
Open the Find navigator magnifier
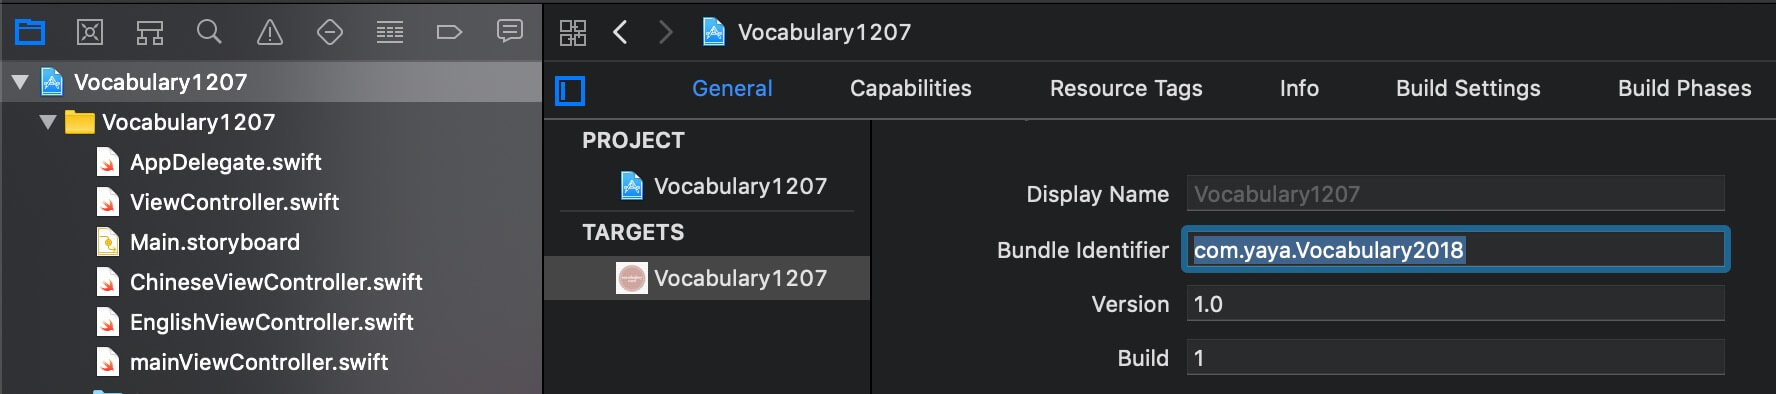209,32
